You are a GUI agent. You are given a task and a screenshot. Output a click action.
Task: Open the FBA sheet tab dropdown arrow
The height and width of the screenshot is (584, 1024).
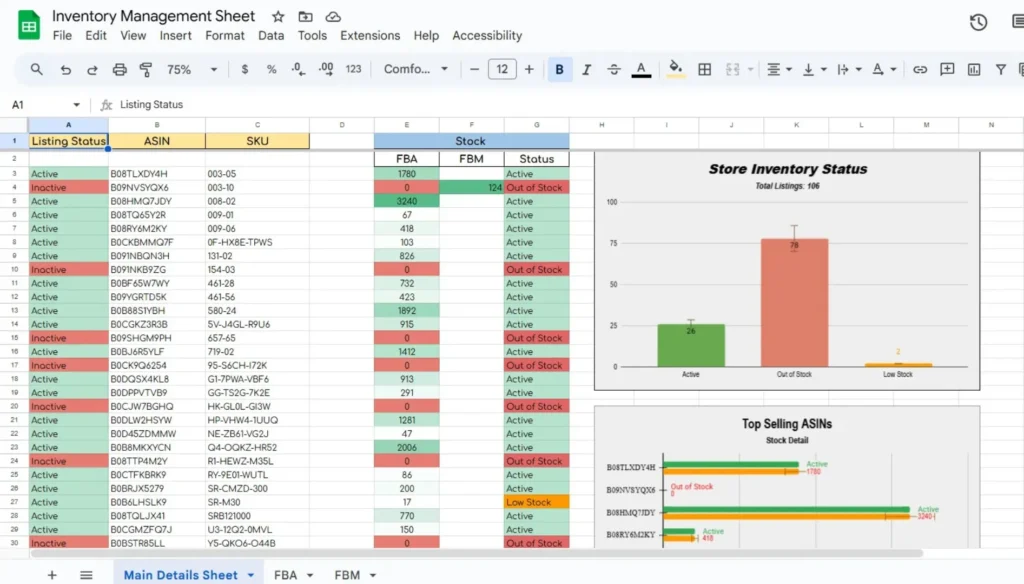310,575
